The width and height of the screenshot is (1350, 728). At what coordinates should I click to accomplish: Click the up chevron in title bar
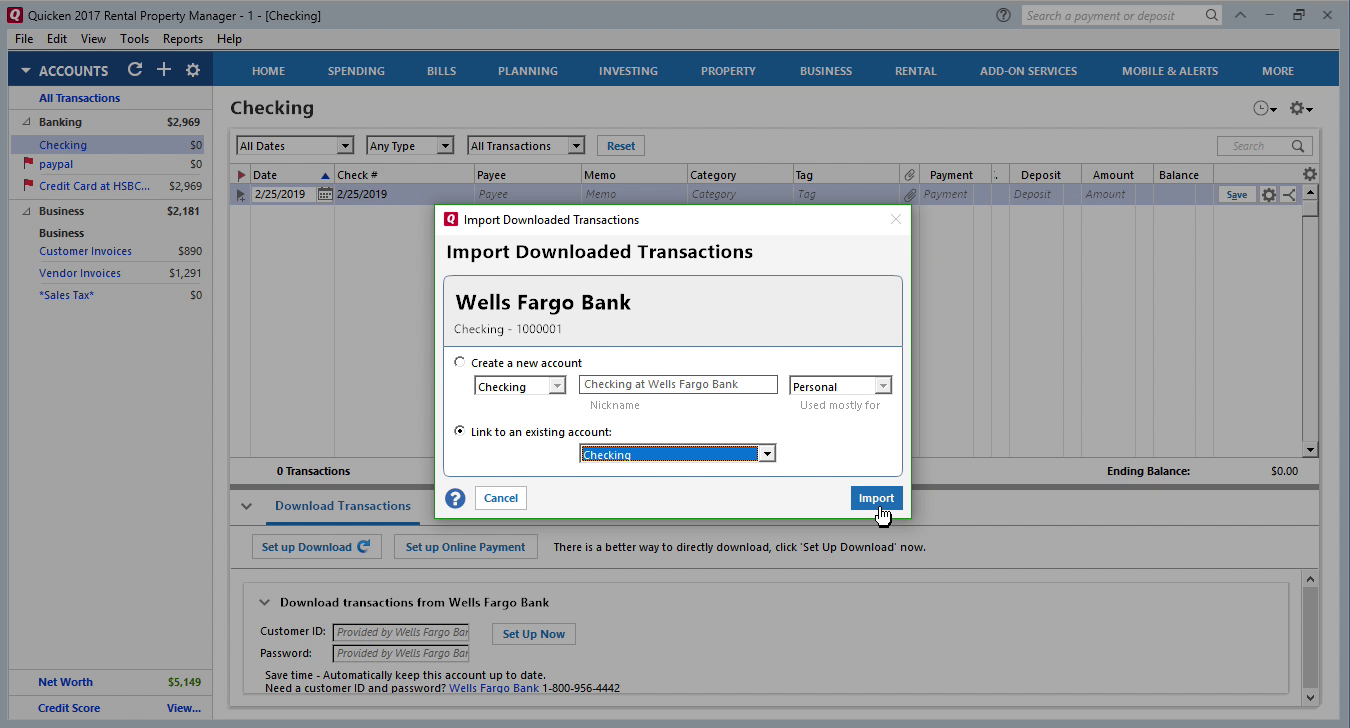point(1241,15)
